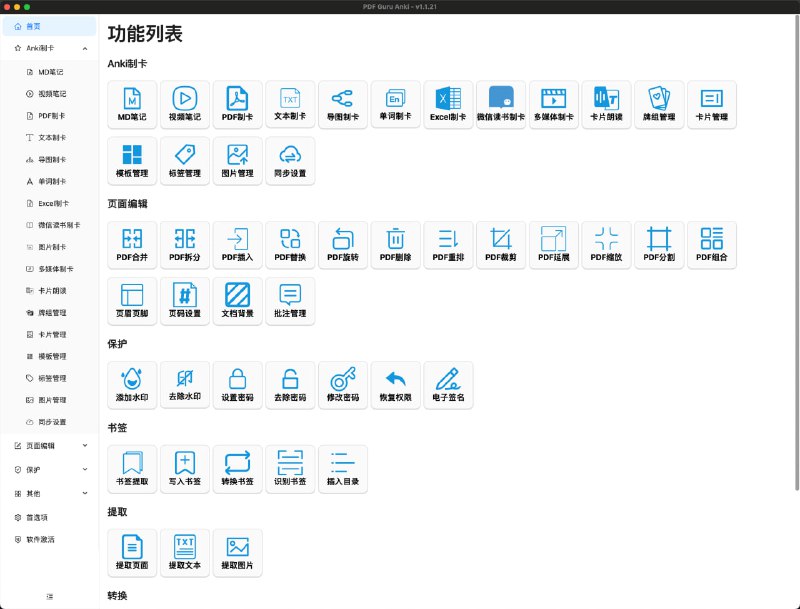Screen dimensions: 800x609
Task: Open the 批注管理 annotation manager
Action: (290, 300)
